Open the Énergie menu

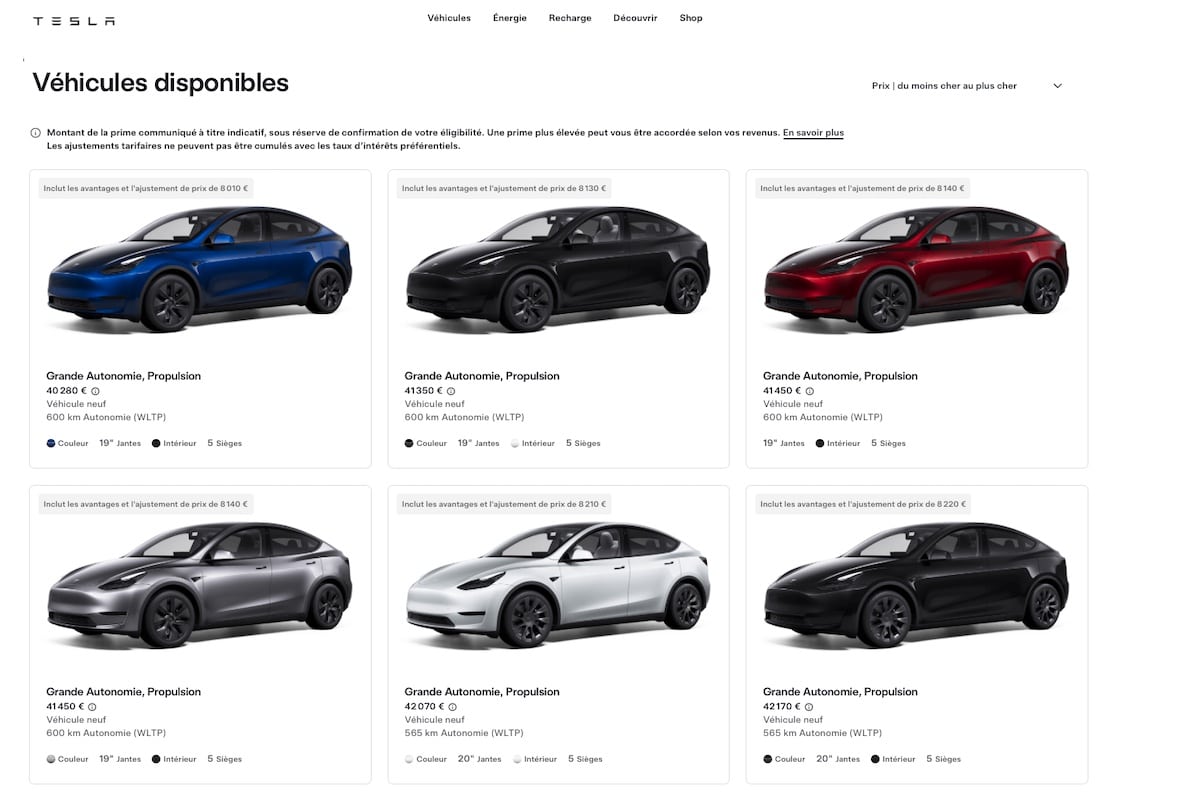[510, 18]
